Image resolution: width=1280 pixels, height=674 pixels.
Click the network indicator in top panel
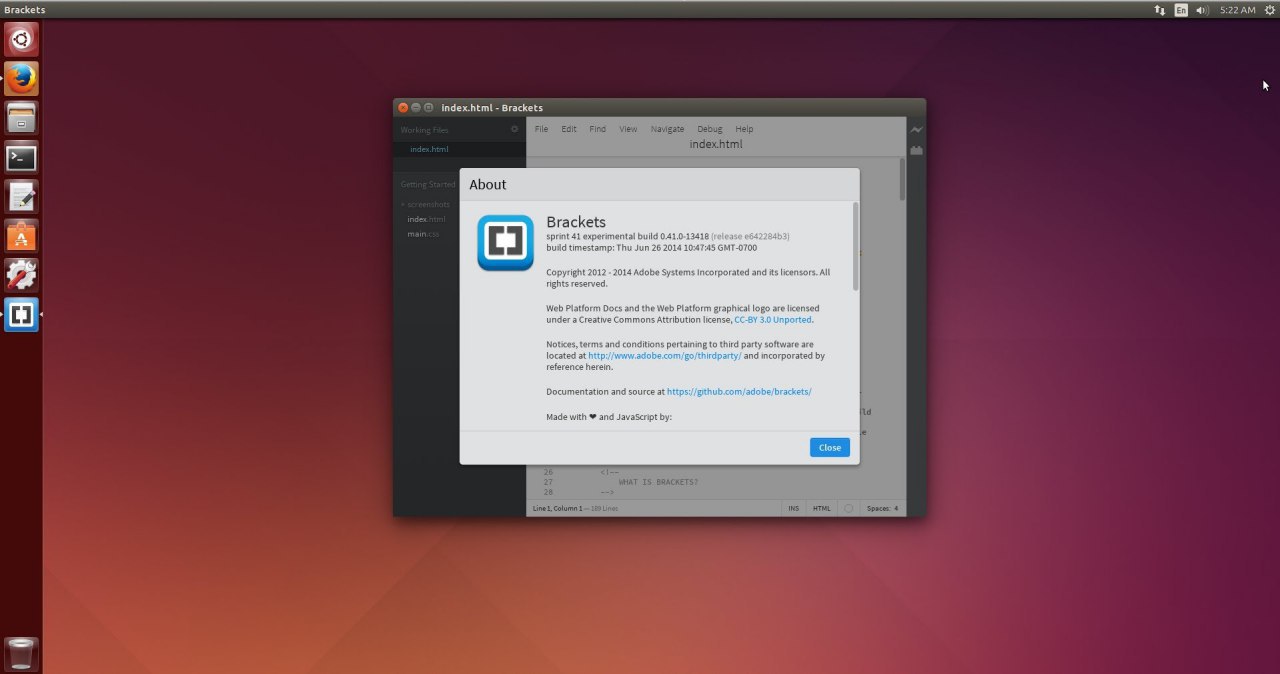pyautogui.click(x=1159, y=10)
